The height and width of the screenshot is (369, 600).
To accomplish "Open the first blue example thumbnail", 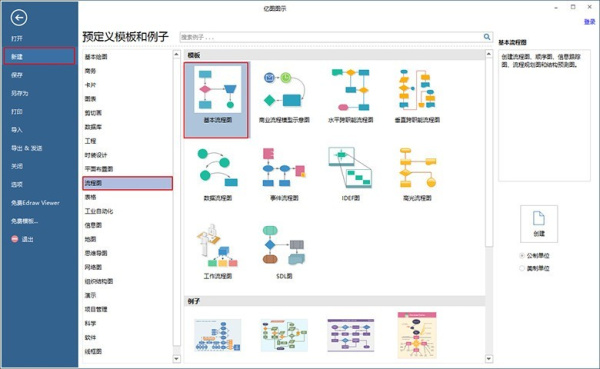I will point(217,335).
